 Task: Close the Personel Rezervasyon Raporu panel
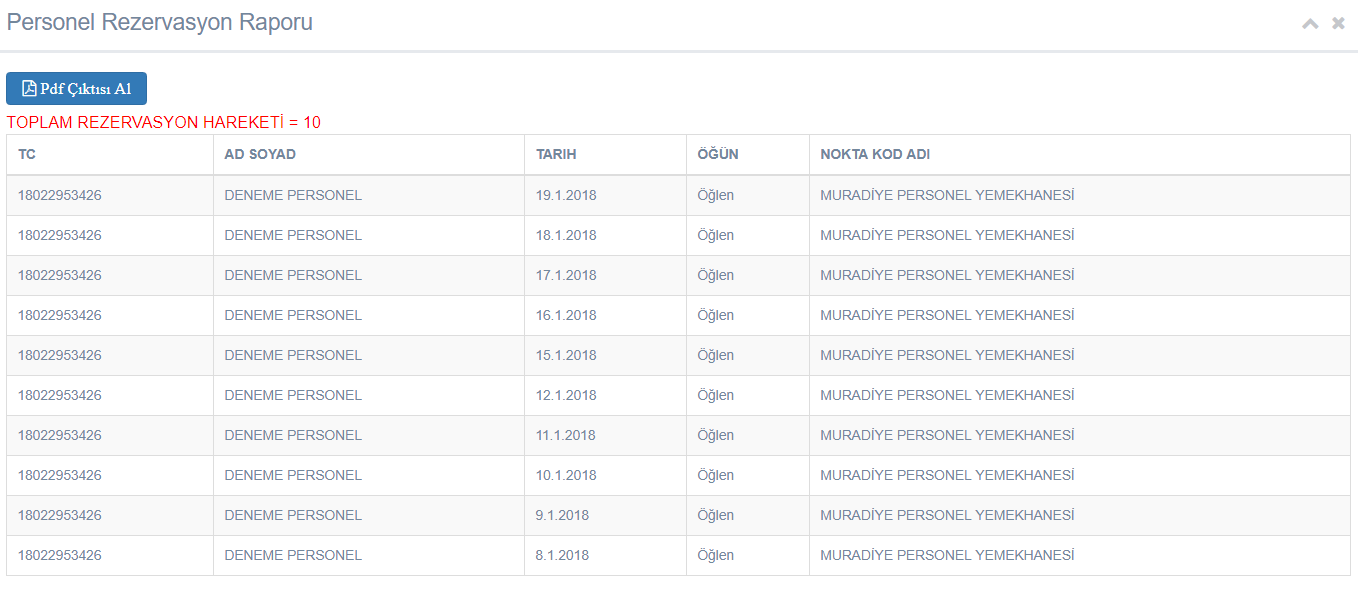pos(1338,23)
